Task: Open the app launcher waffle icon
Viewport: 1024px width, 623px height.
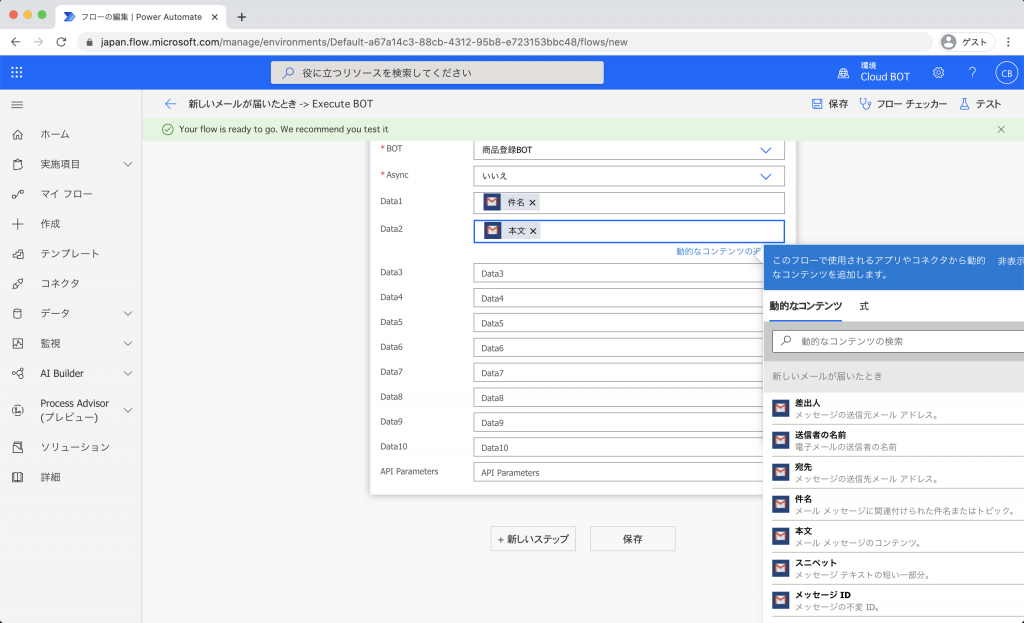Action: pyautogui.click(x=17, y=72)
